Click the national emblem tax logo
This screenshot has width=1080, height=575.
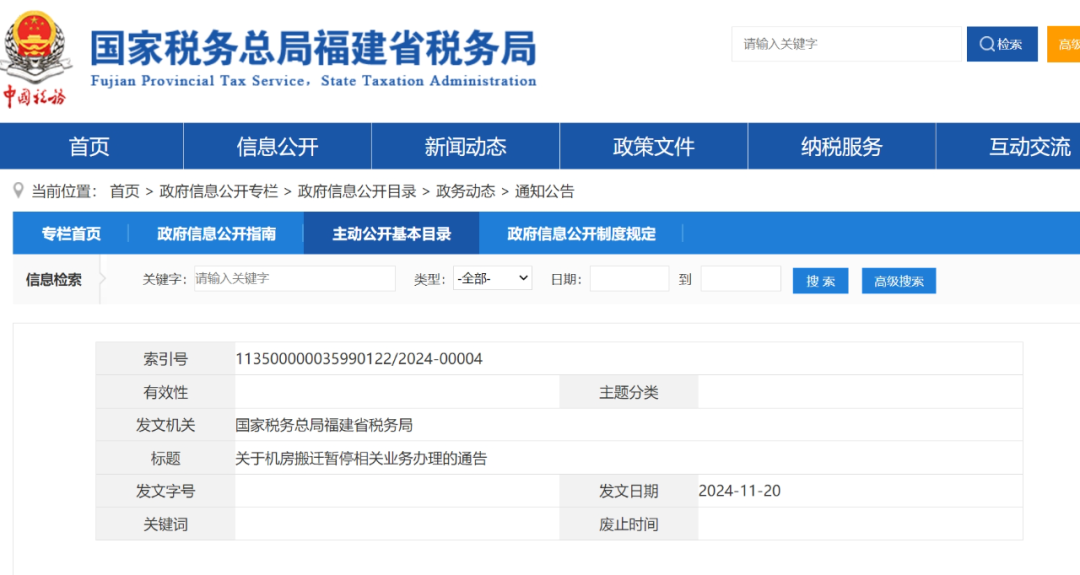36,60
